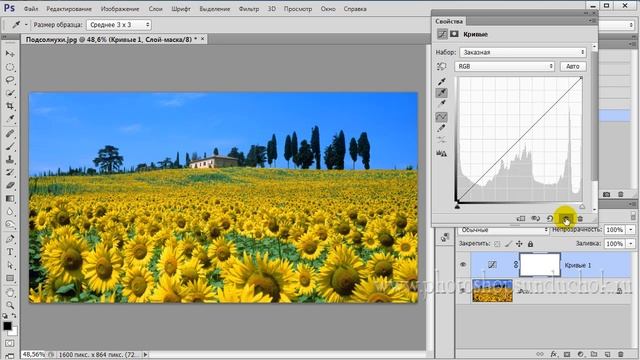Click the white point eyedropper in Curves
Viewport: 640px width, 360px height.
(441, 104)
